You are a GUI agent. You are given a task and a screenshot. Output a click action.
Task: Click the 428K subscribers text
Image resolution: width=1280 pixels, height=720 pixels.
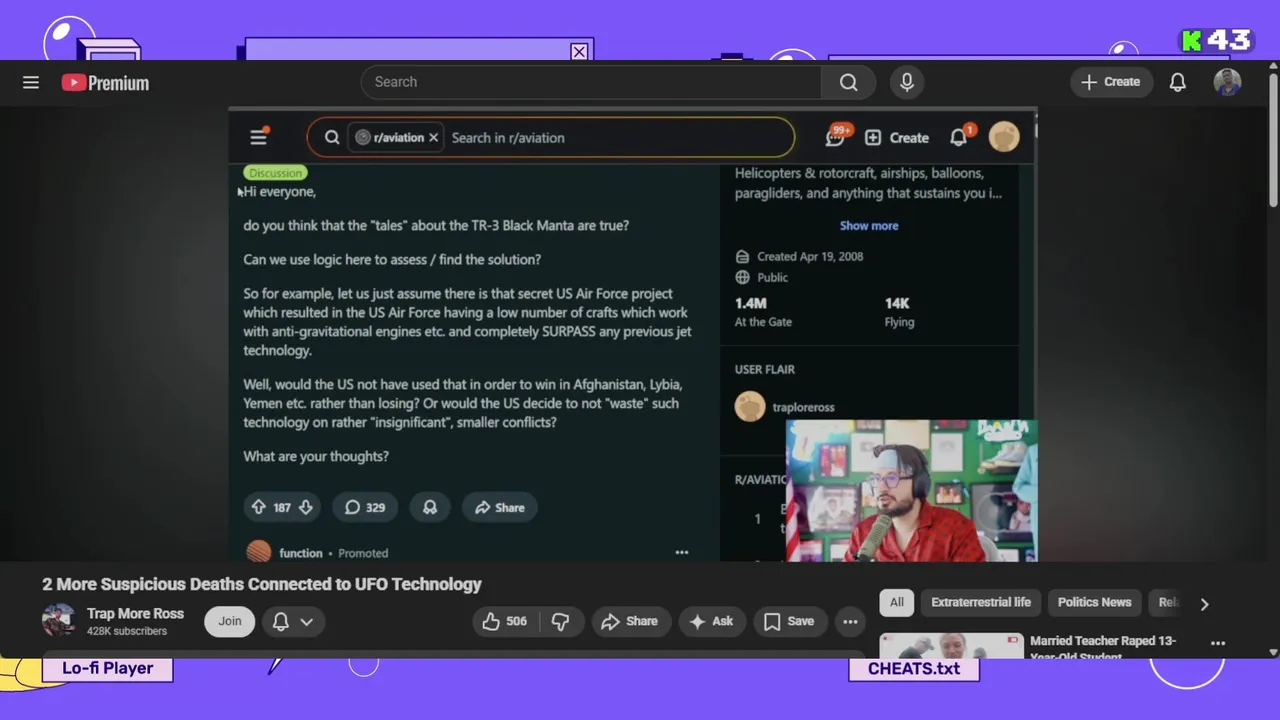(127, 631)
